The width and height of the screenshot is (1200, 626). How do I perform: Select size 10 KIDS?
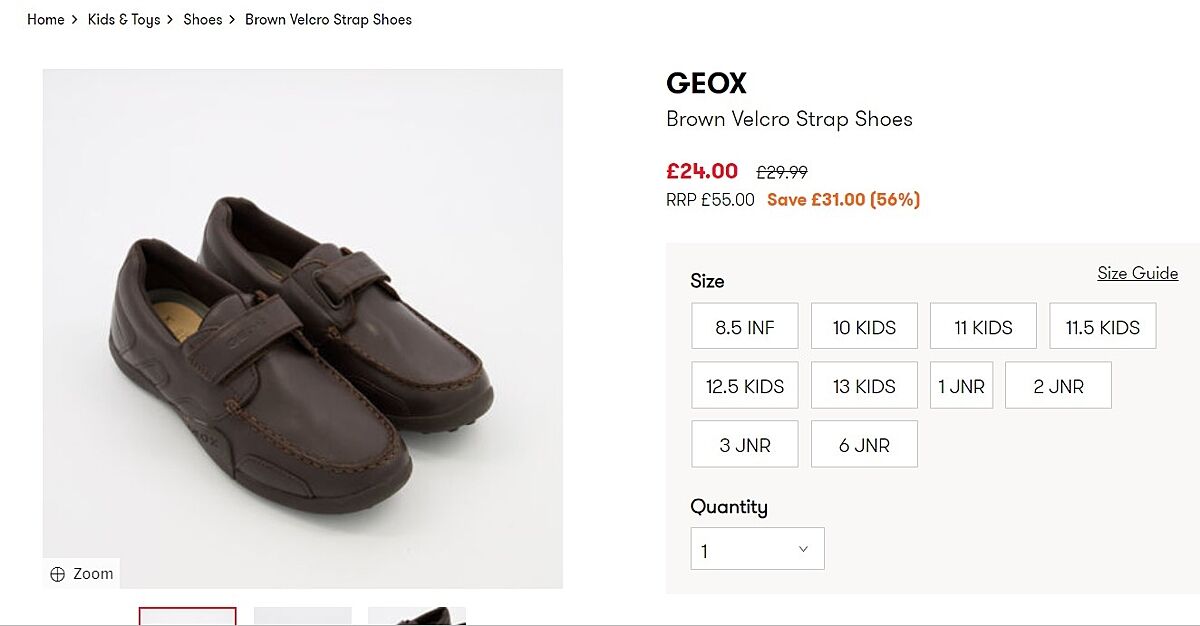[864, 327]
